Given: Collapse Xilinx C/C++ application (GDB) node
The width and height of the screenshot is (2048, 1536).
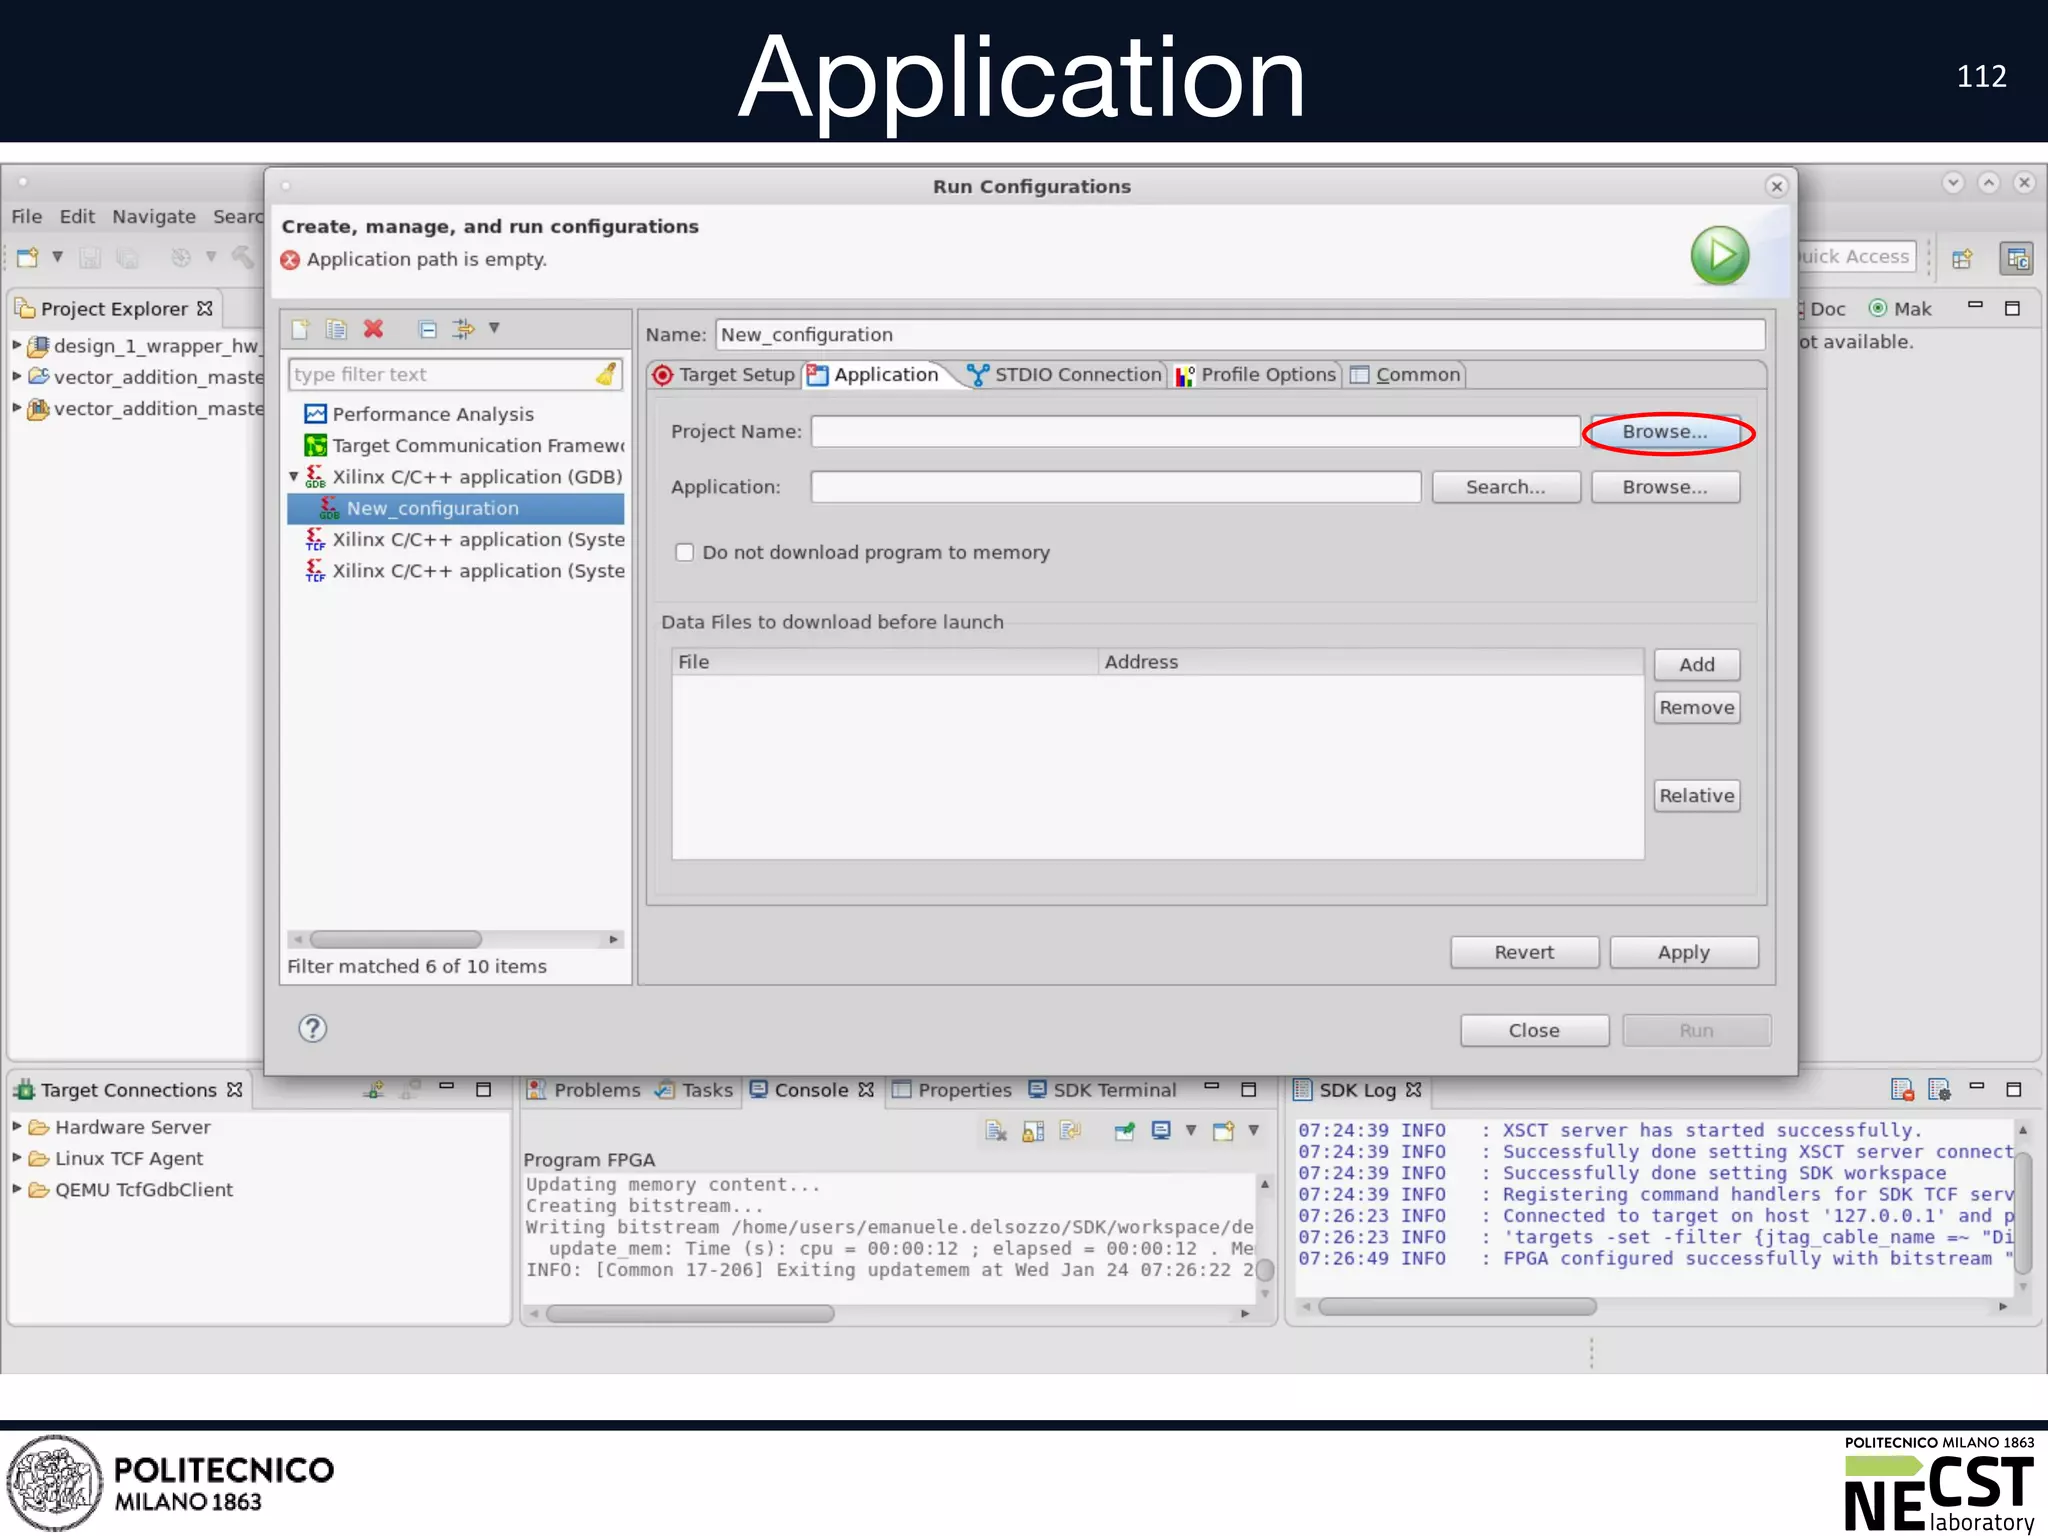Looking at the screenshot, I should (294, 477).
